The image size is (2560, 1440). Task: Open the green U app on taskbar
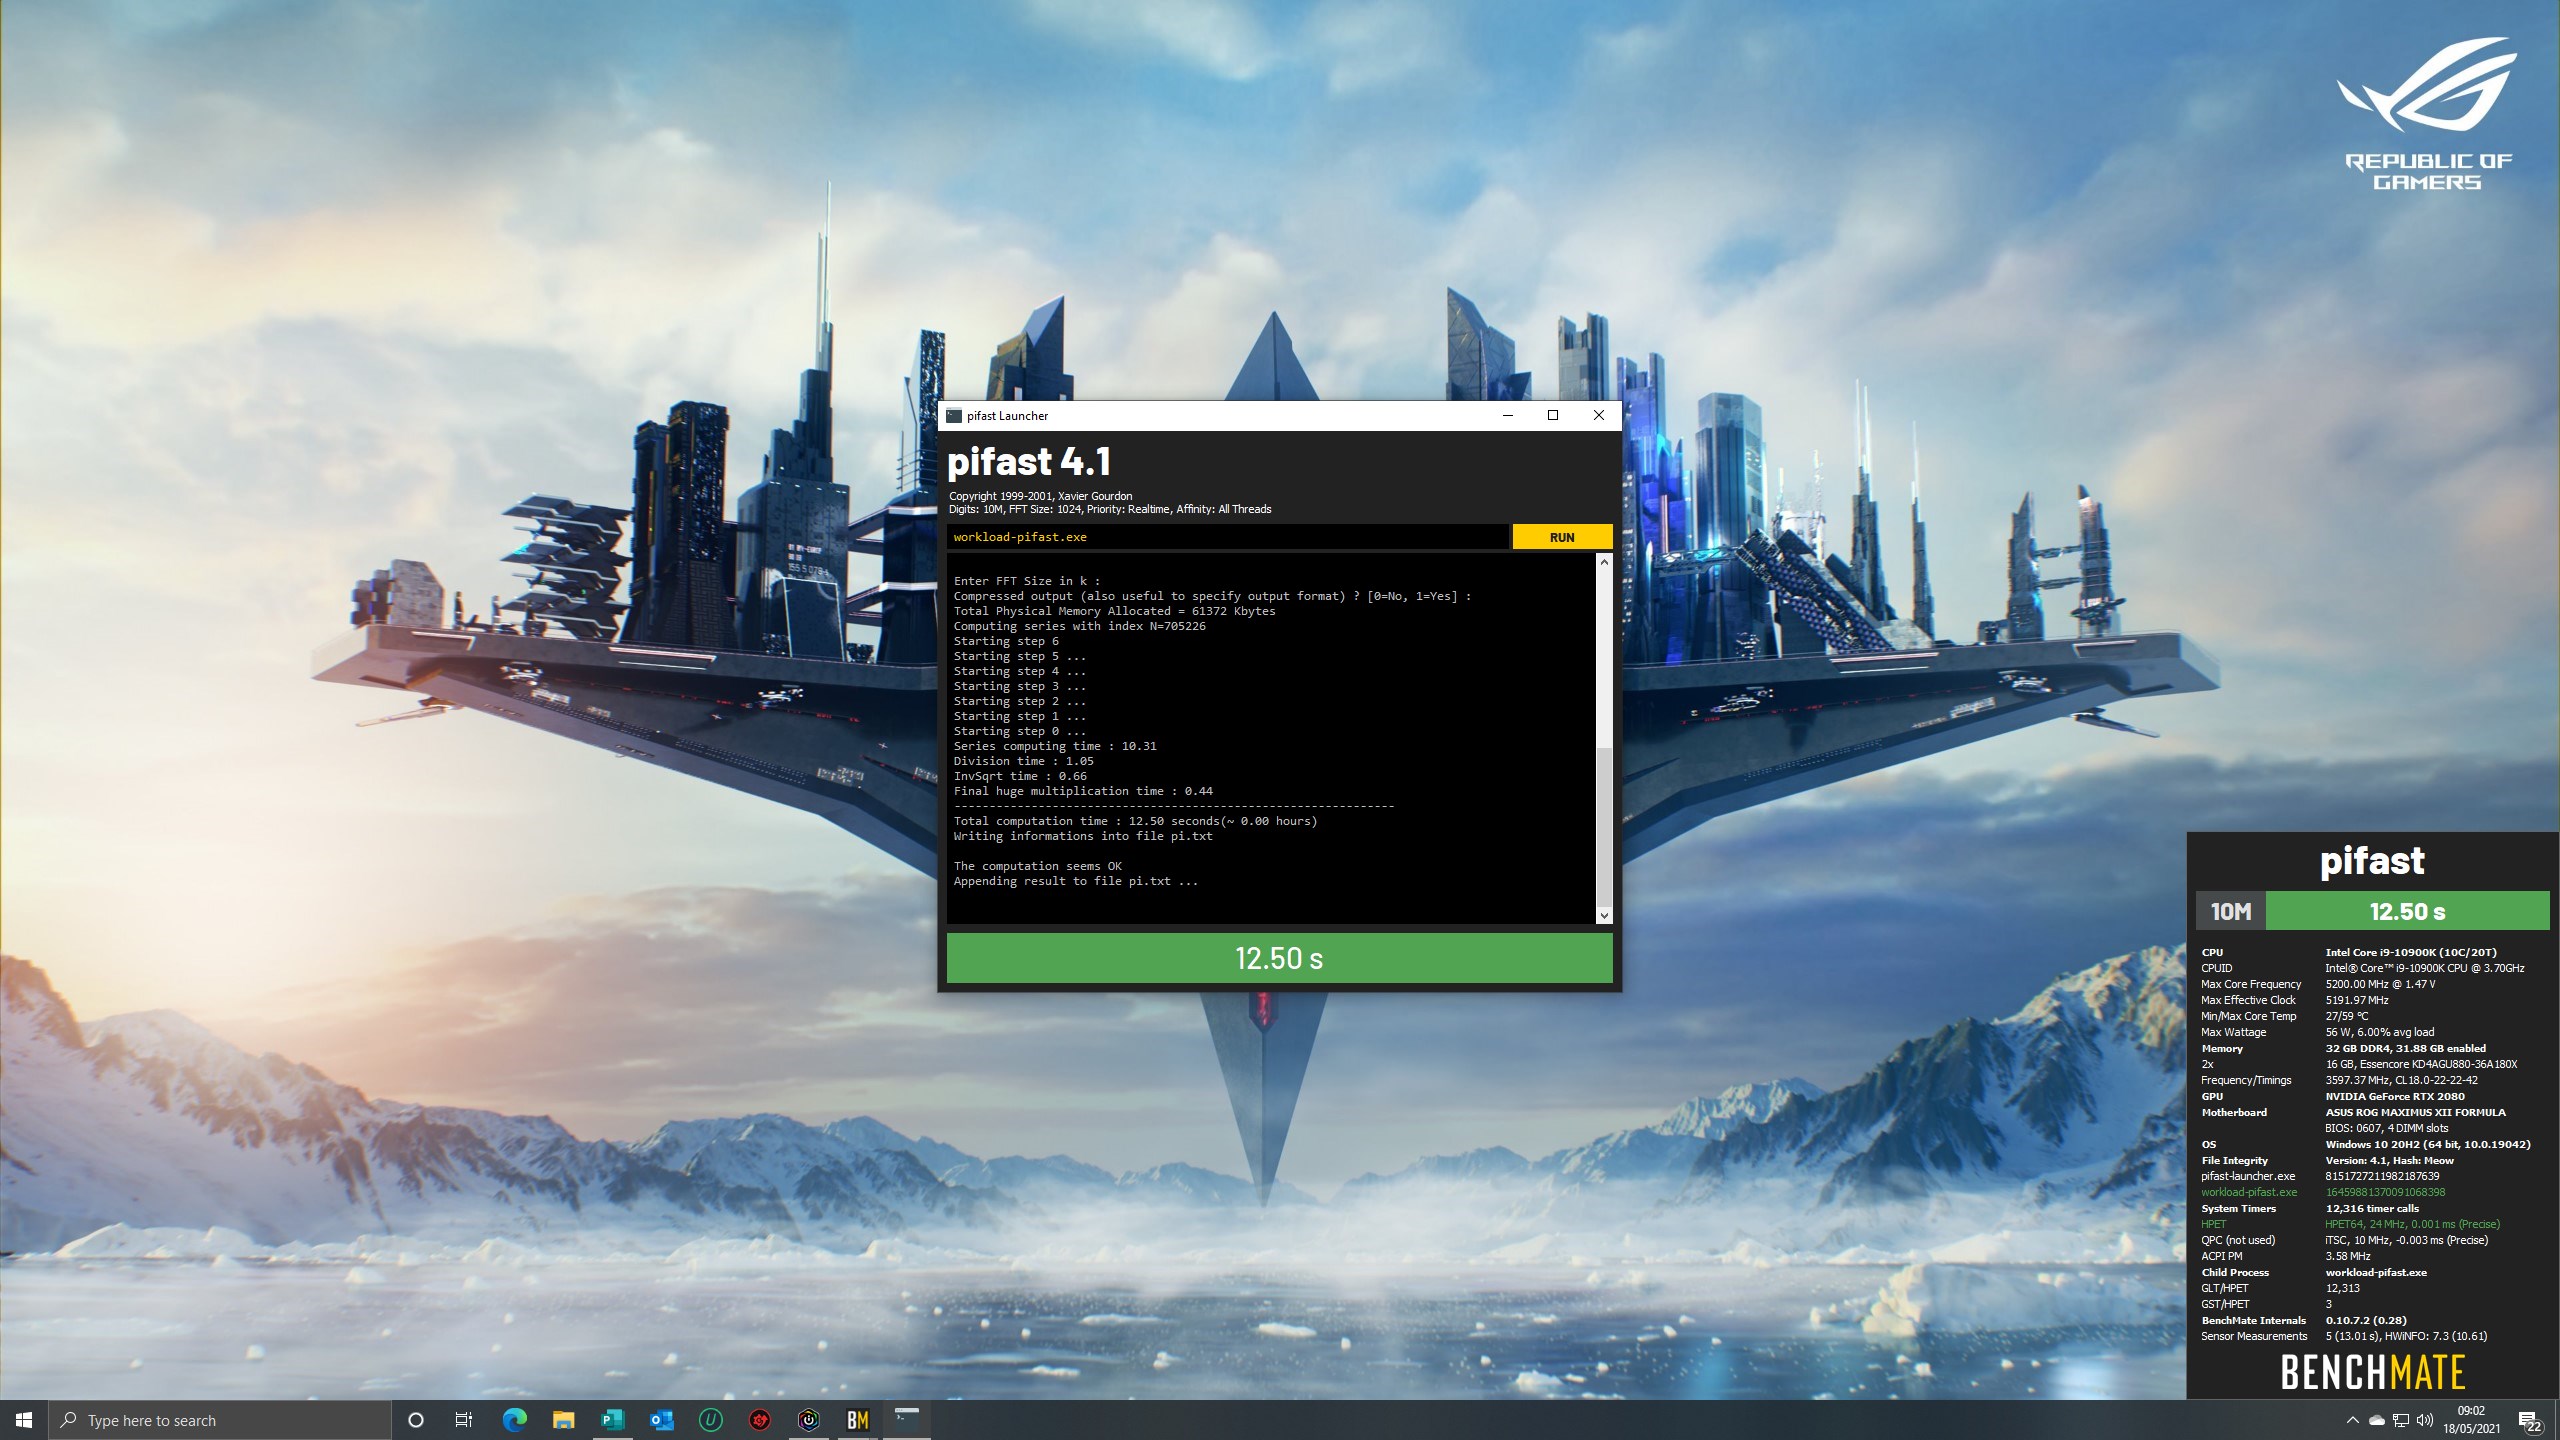710,1420
